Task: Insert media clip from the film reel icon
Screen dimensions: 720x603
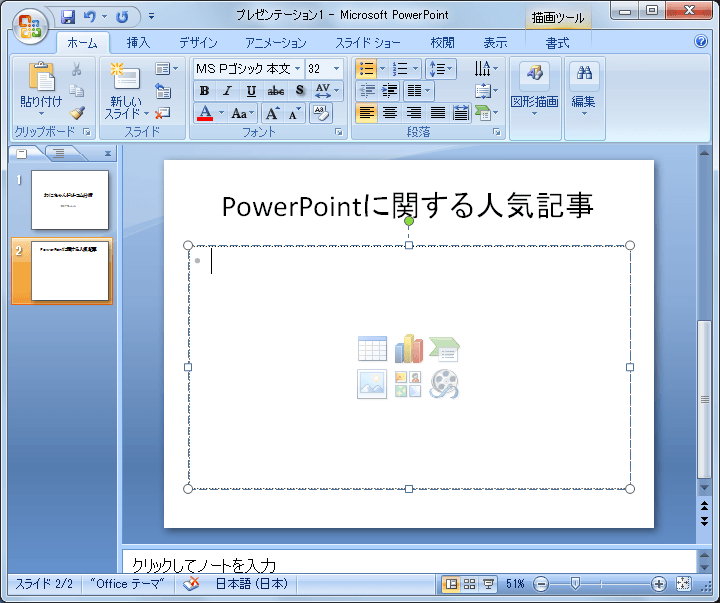Action: coord(444,384)
